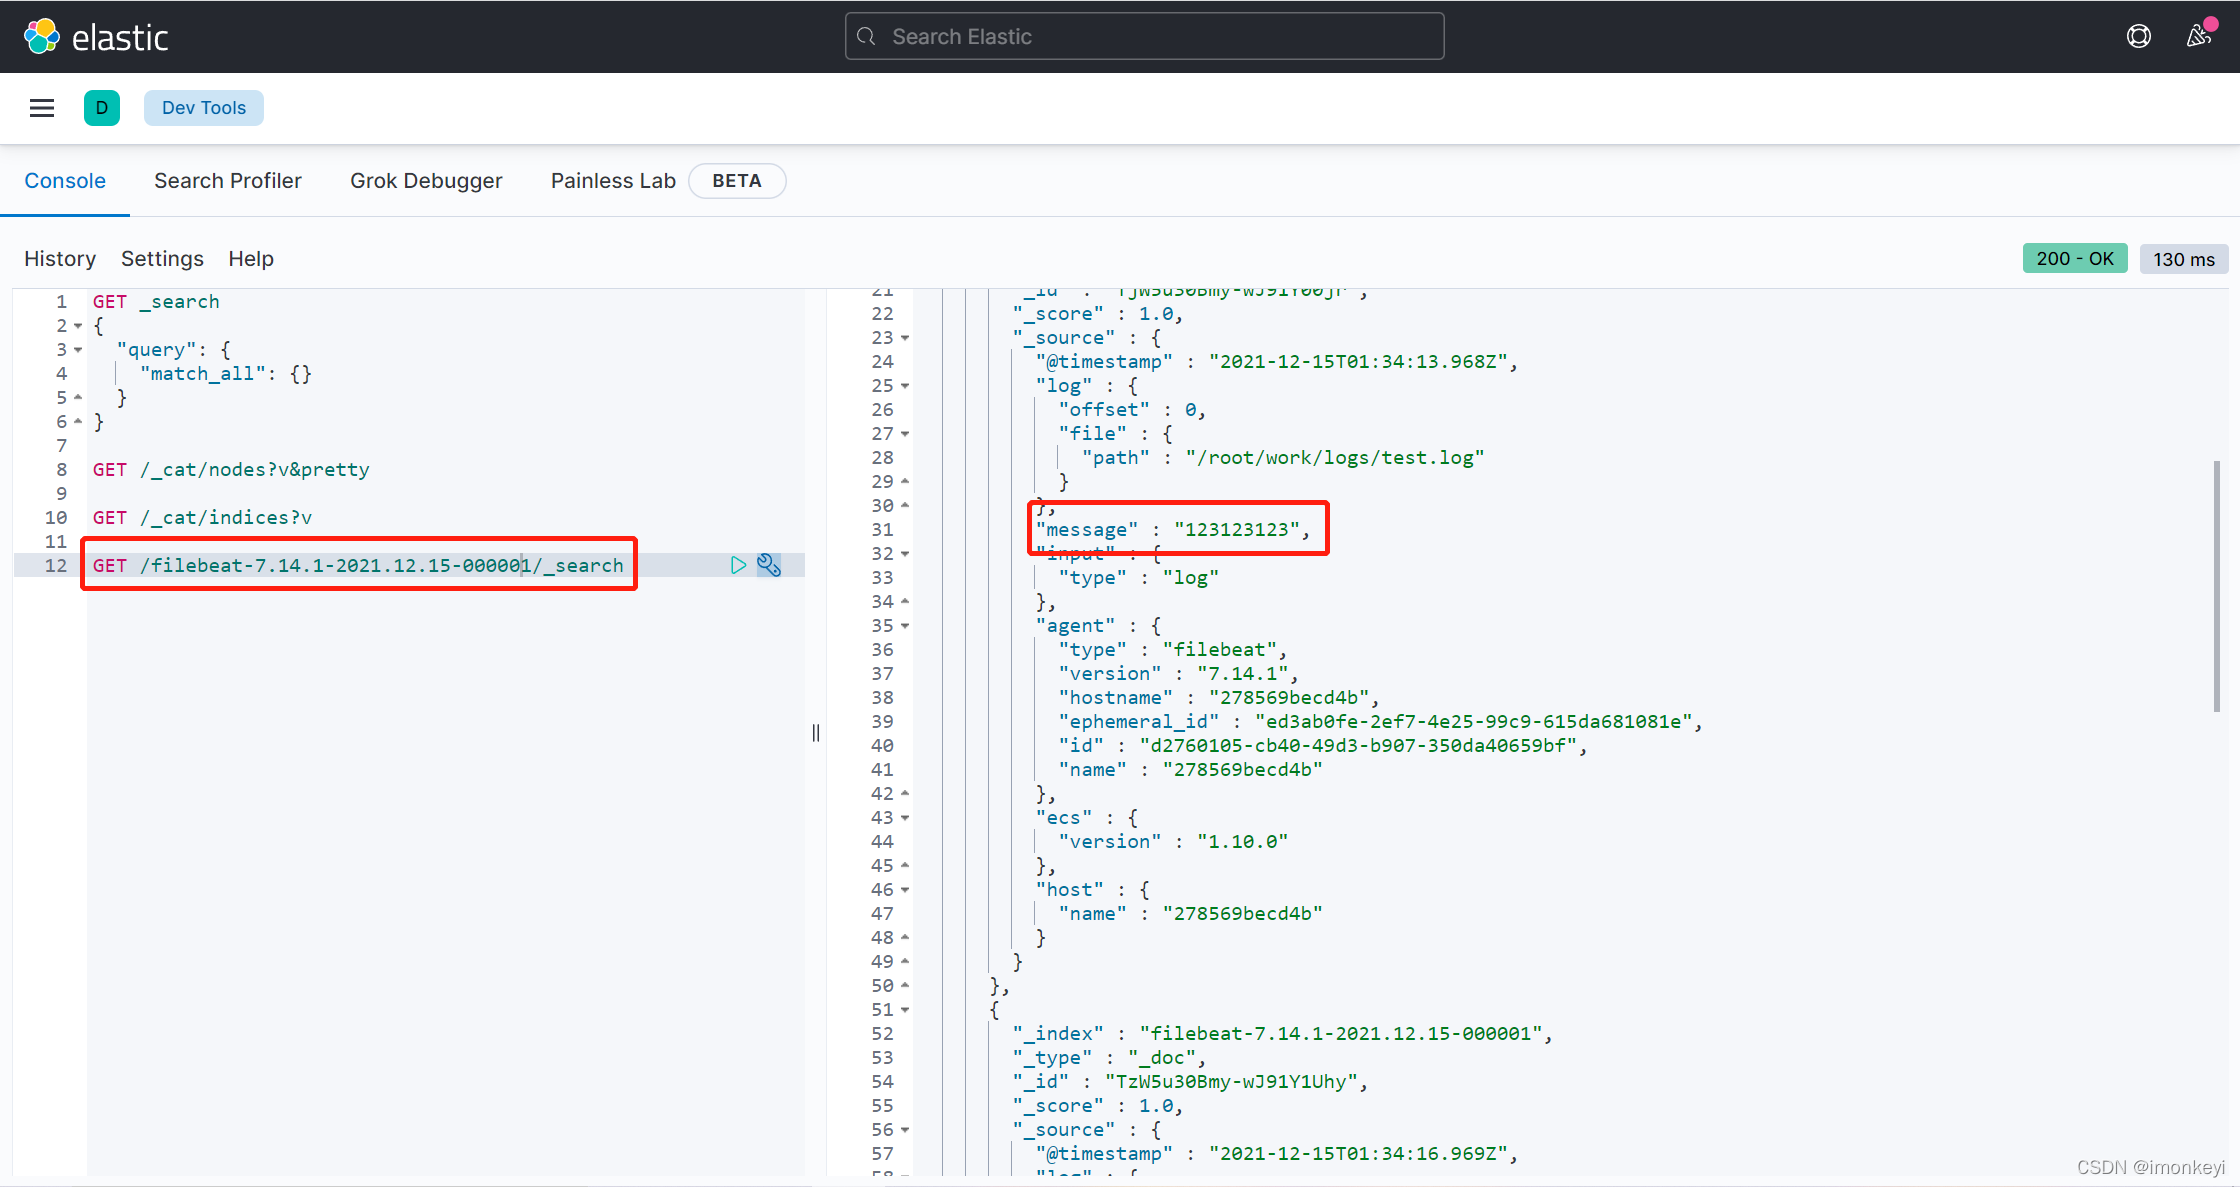Screen dimensions: 2240x1187
Task: Click the GET /_cat/nodes?v&pretty line
Action: pos(231,470)
